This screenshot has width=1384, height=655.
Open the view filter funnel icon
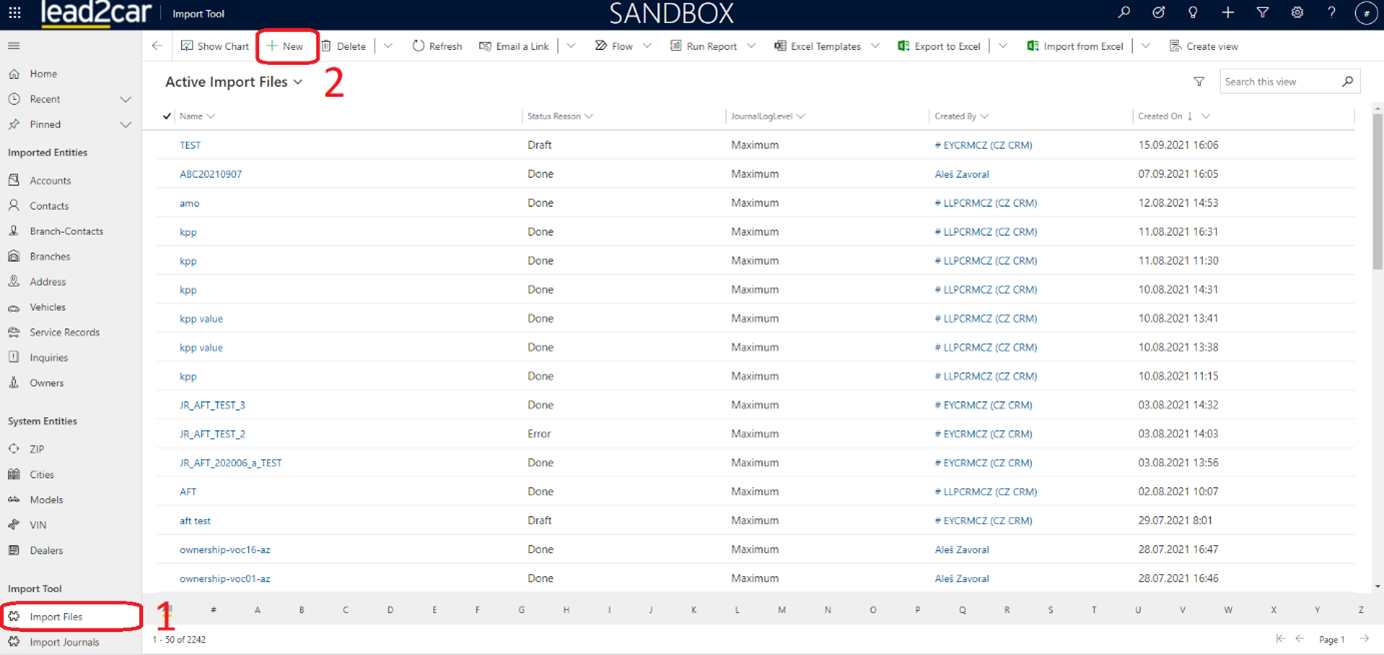1199,82
